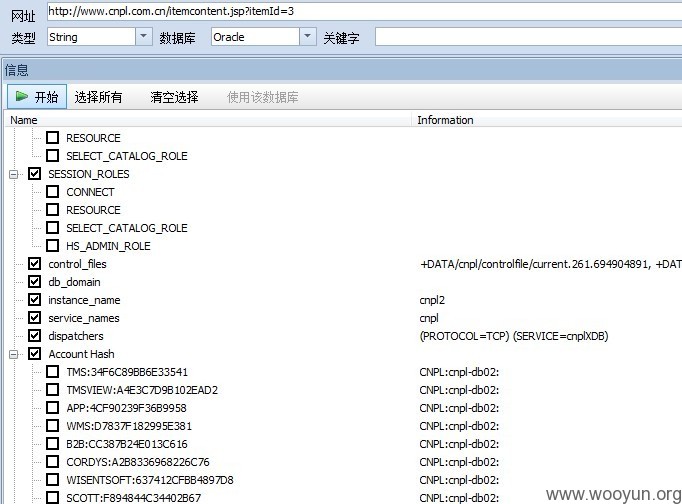The image size is (682, 504).
Task: Uncheck the Account Hash checkbox
Action: [34, 354]
